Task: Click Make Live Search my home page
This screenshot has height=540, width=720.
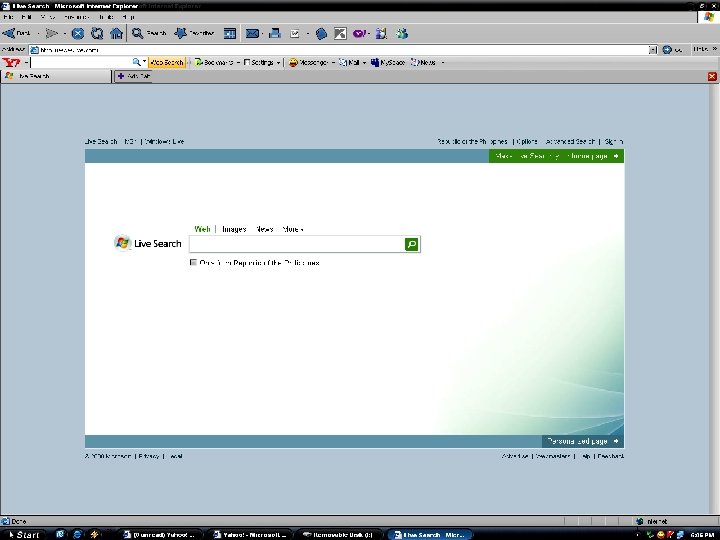Action: (557, 156)
